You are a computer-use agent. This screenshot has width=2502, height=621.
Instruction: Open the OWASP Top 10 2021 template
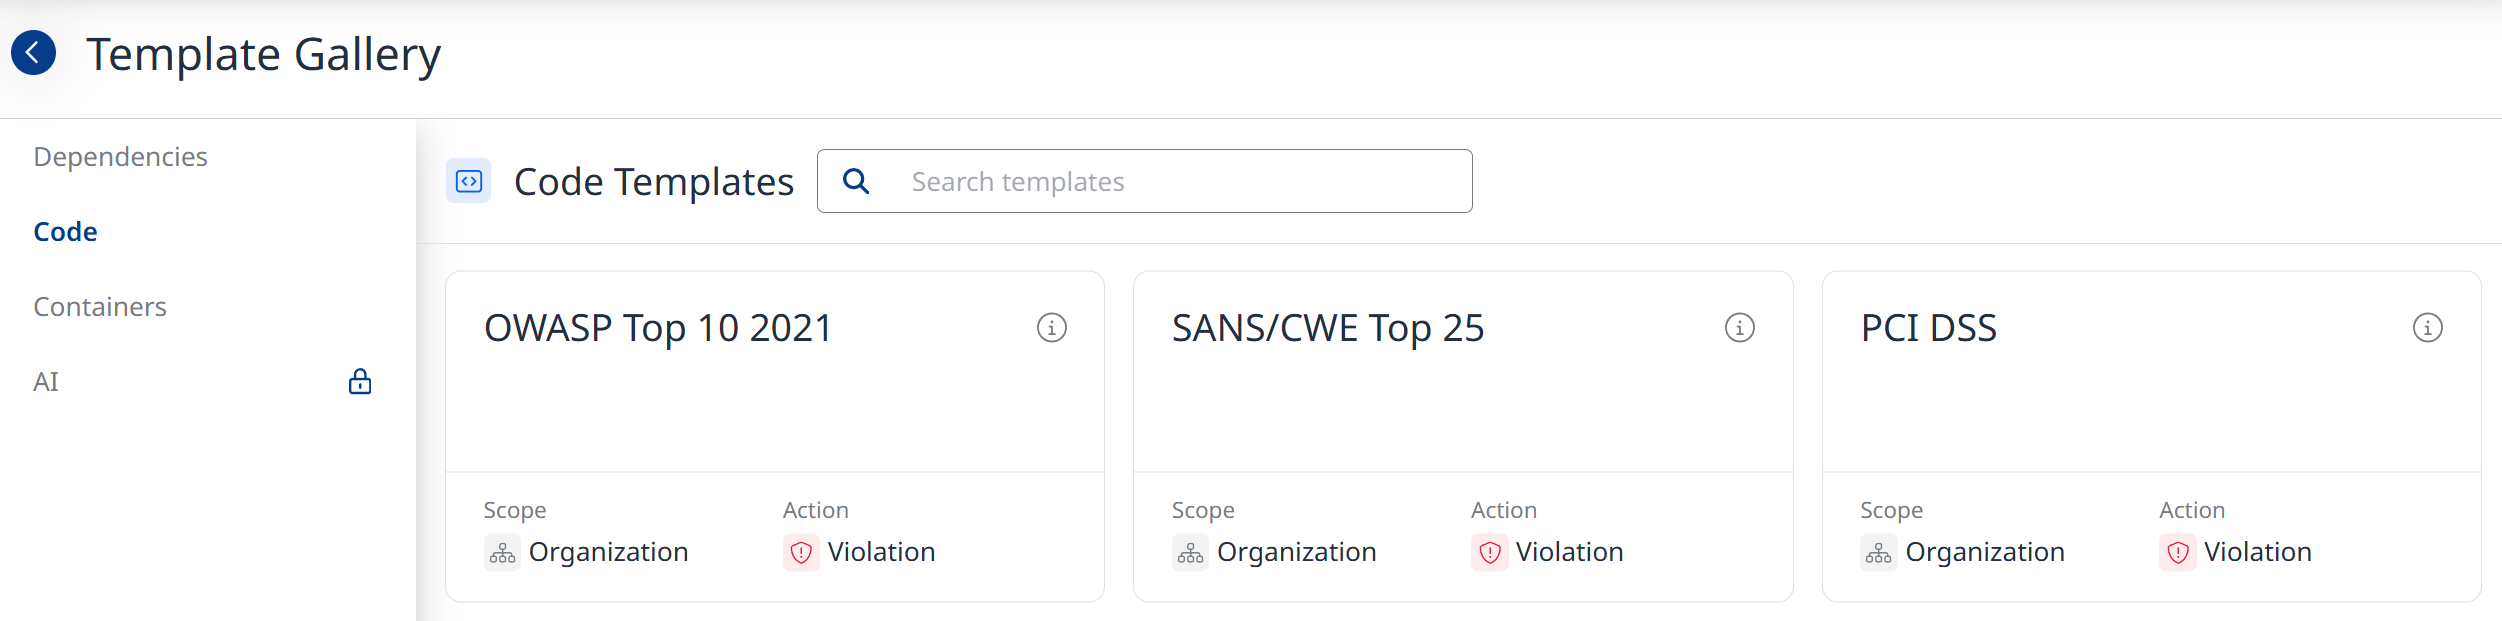[x=658, y=328]
